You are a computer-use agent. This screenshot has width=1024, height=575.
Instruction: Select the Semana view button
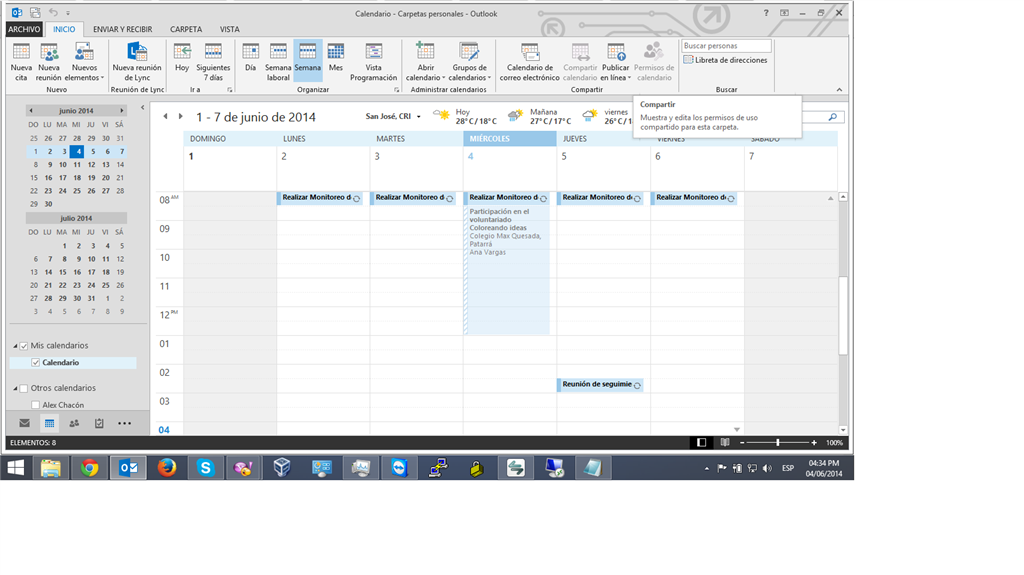(x=307, y=60)
